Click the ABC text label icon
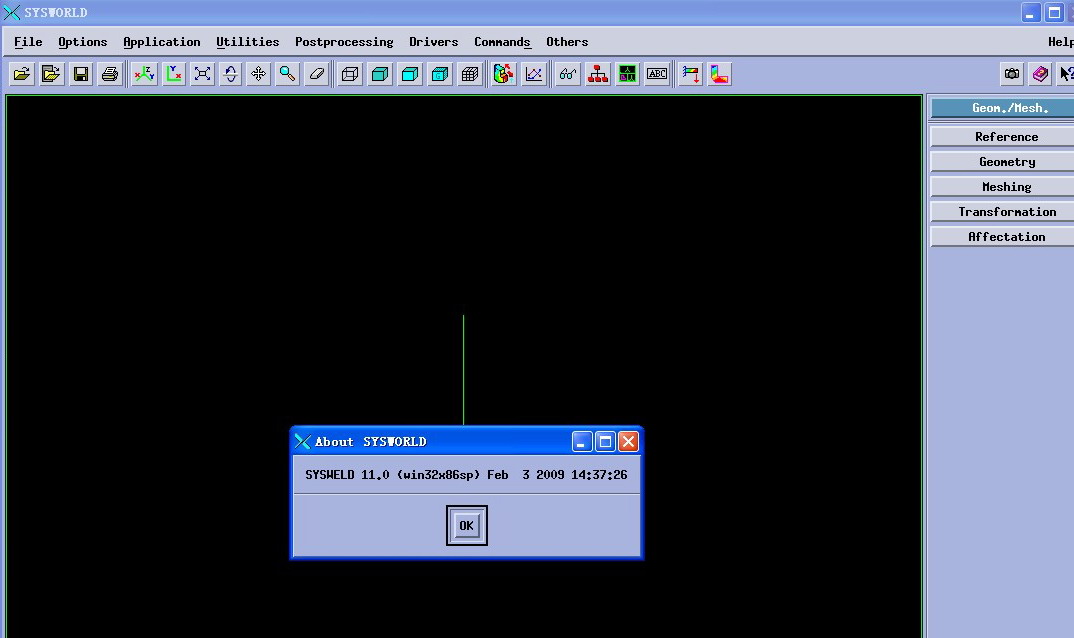 tap(657, 74)
